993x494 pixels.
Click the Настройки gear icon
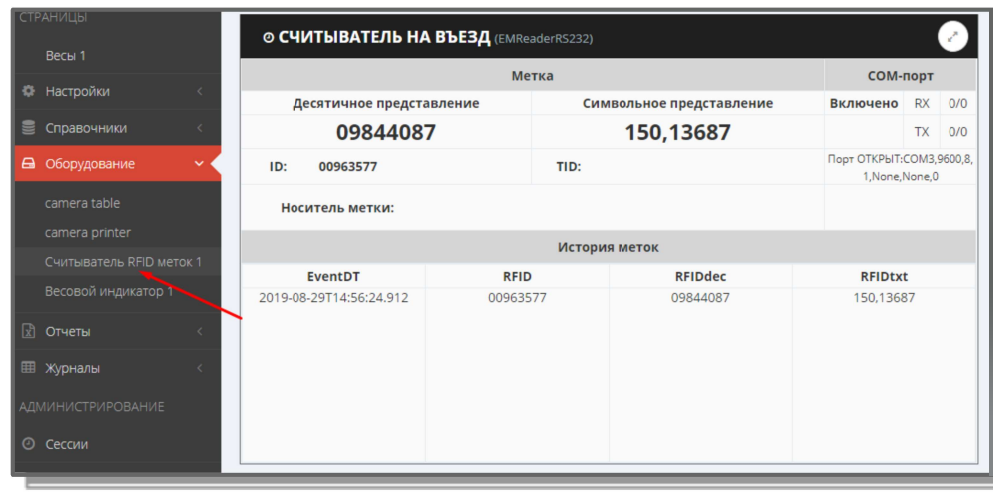pos(28,91)
